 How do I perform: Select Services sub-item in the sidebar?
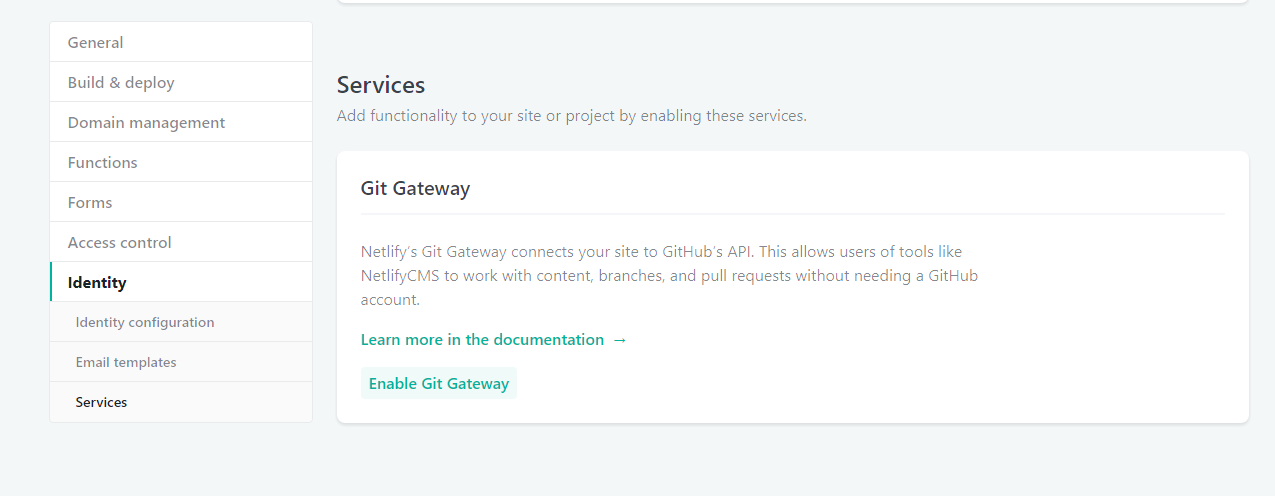101,403
